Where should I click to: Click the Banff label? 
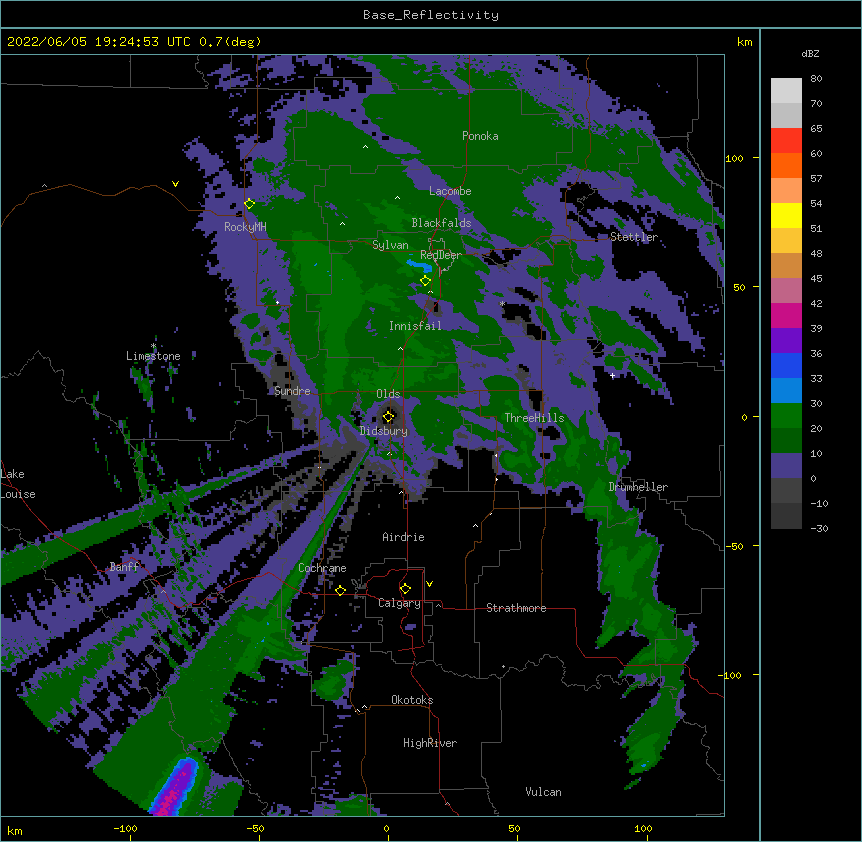[x=124, y=567]
